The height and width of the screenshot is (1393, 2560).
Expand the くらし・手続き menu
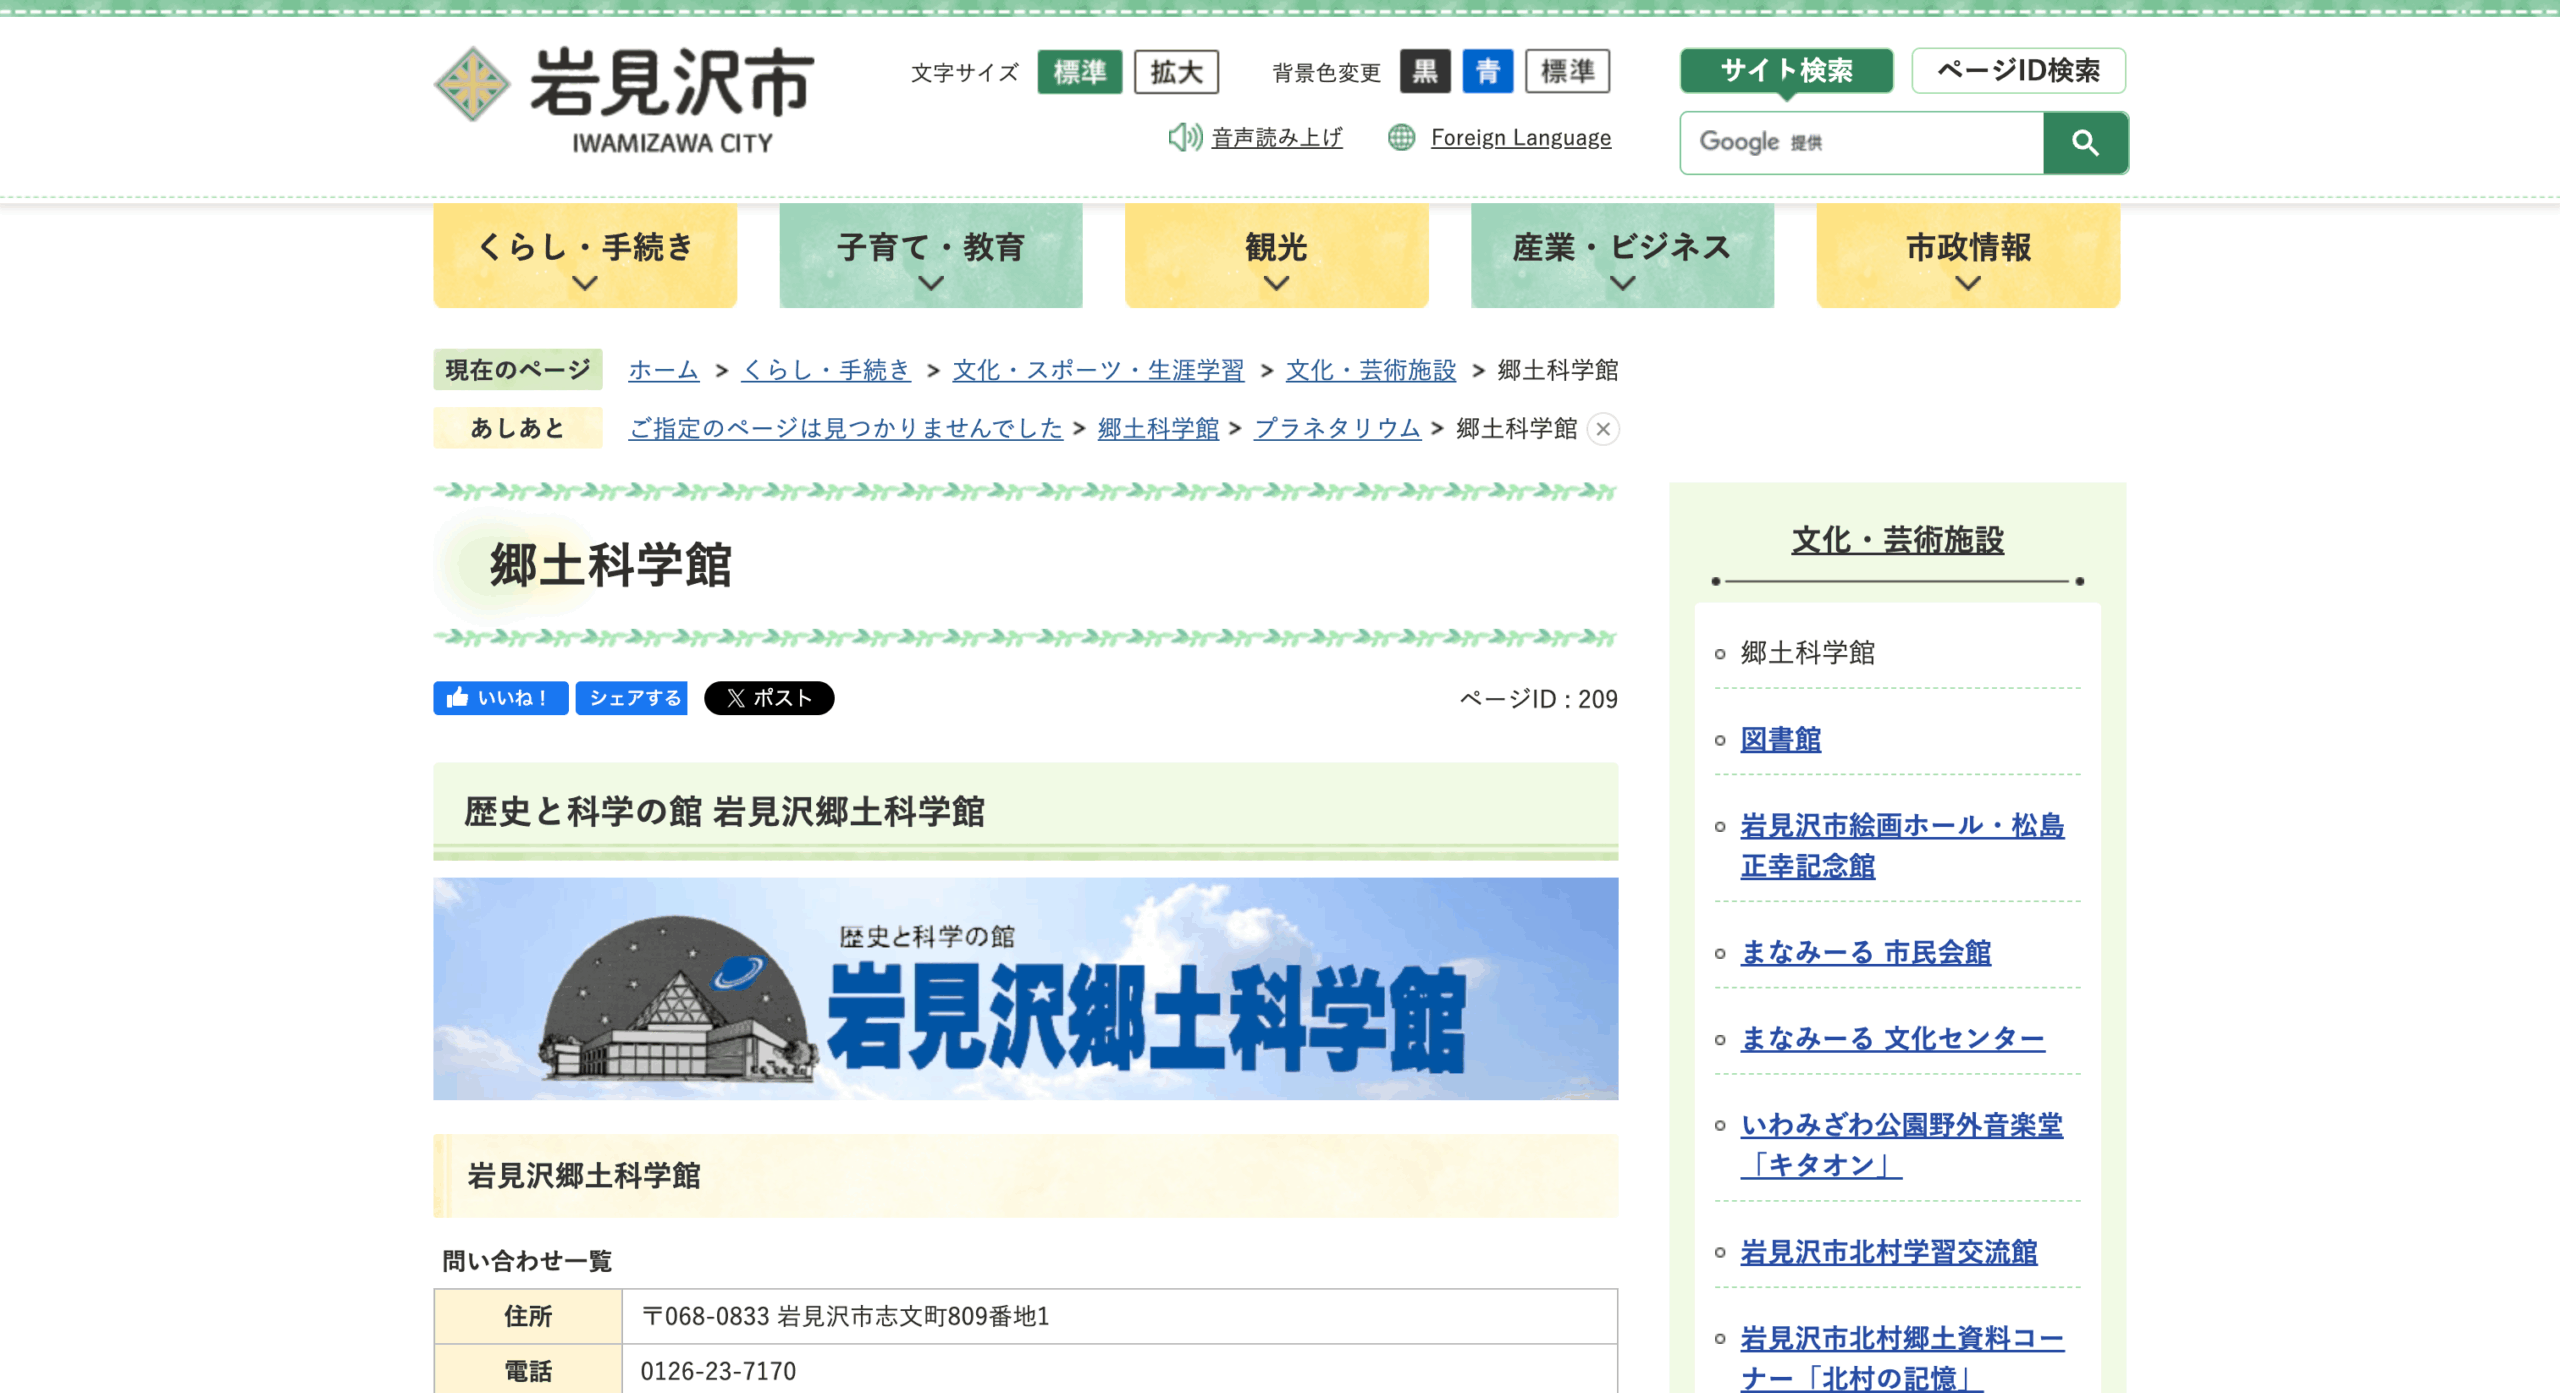[x=585, y=256]
